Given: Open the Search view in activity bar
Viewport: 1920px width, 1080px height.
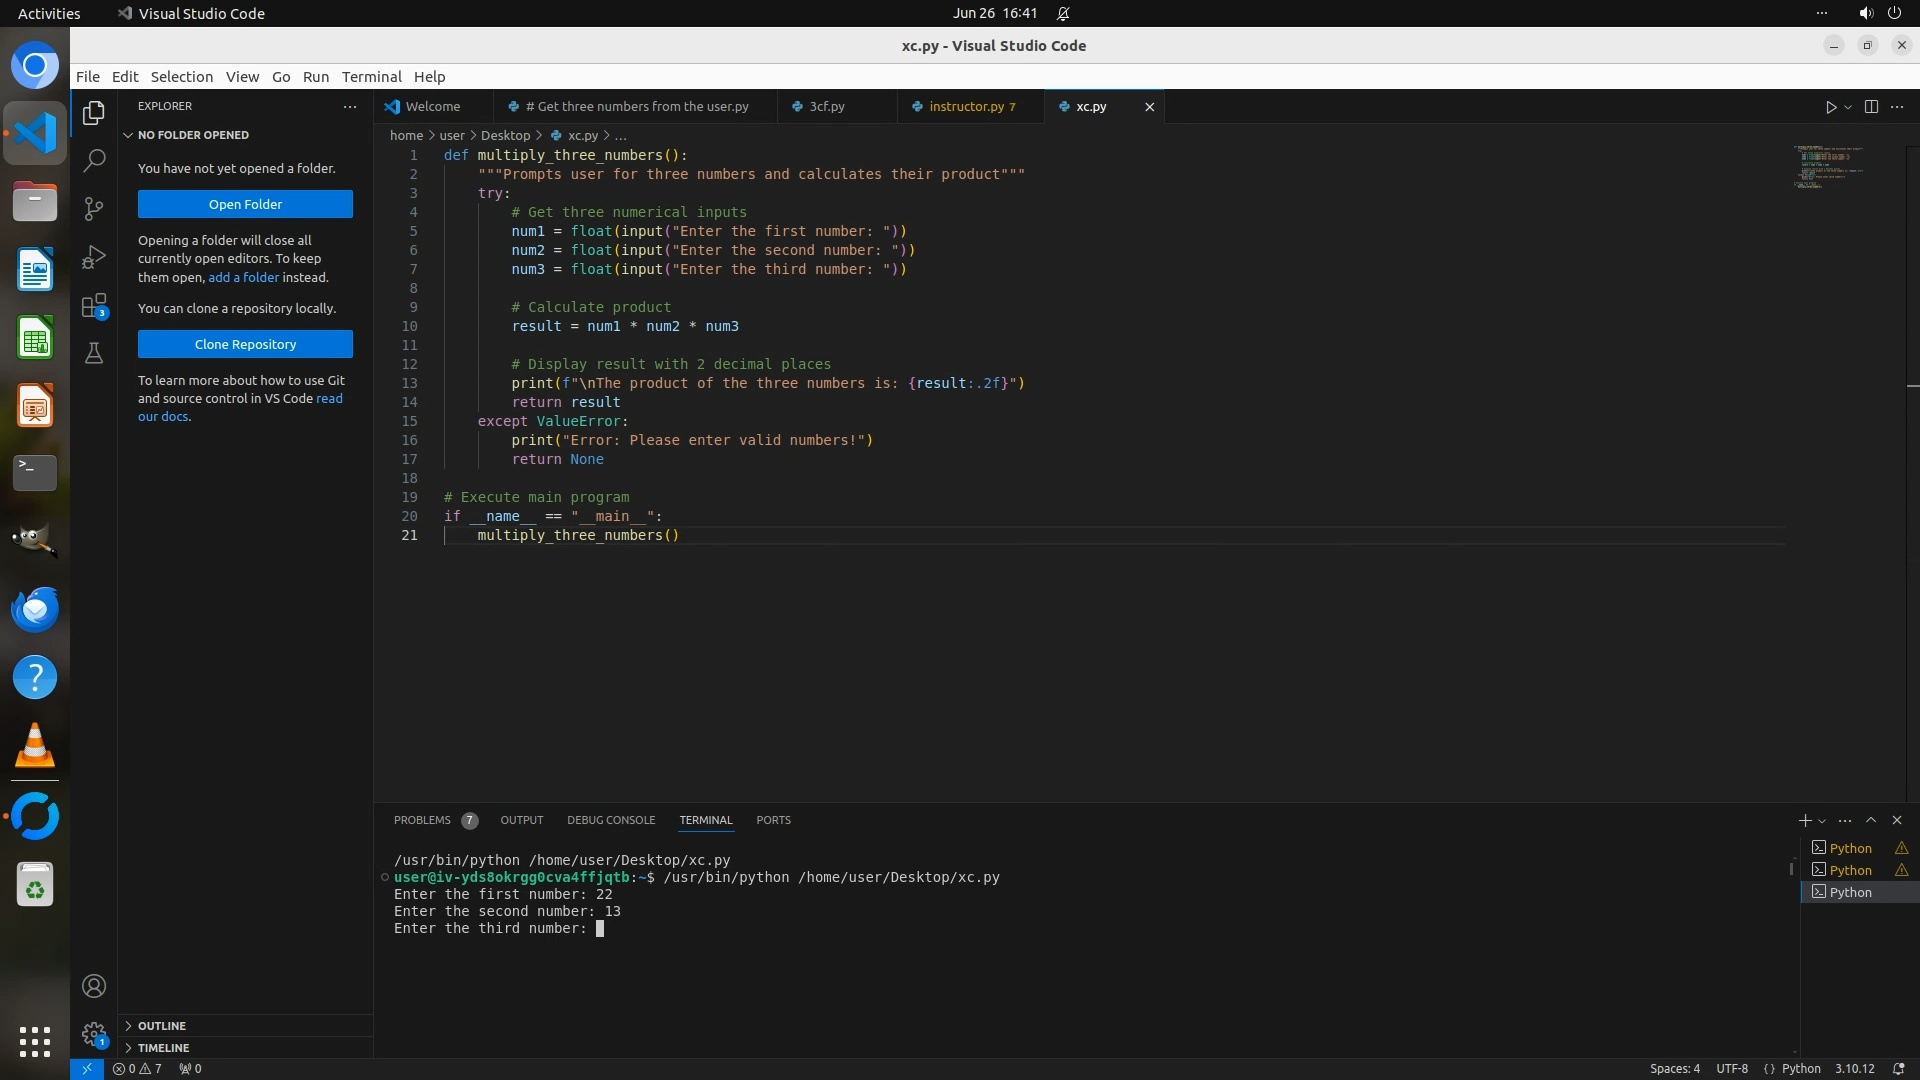Looking at the screenshot, I should coord(94,160).
